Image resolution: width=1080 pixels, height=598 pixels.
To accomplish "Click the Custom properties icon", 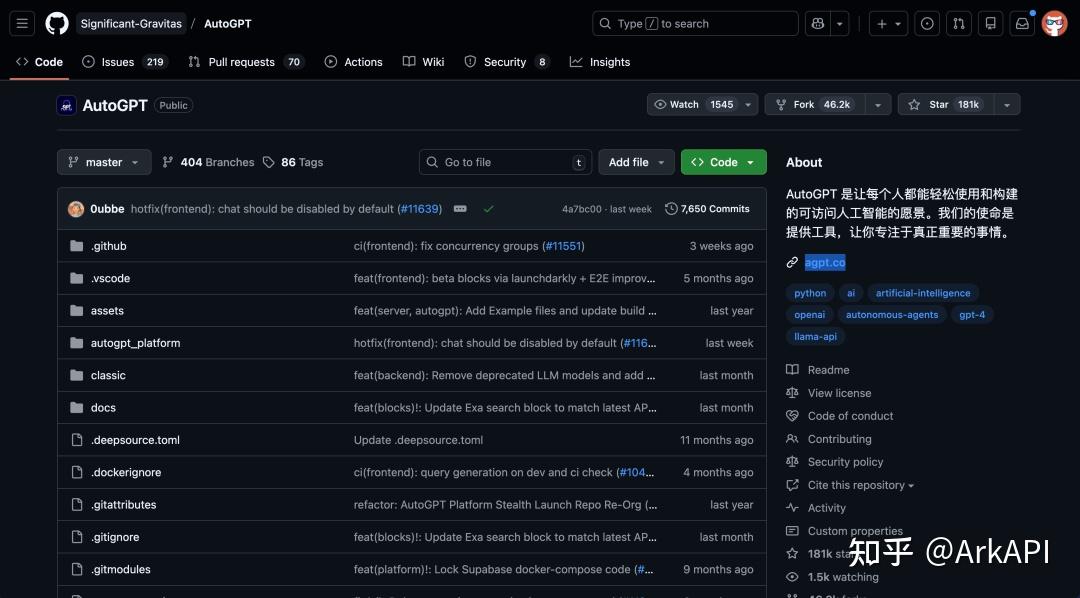I will click(792, 531).
